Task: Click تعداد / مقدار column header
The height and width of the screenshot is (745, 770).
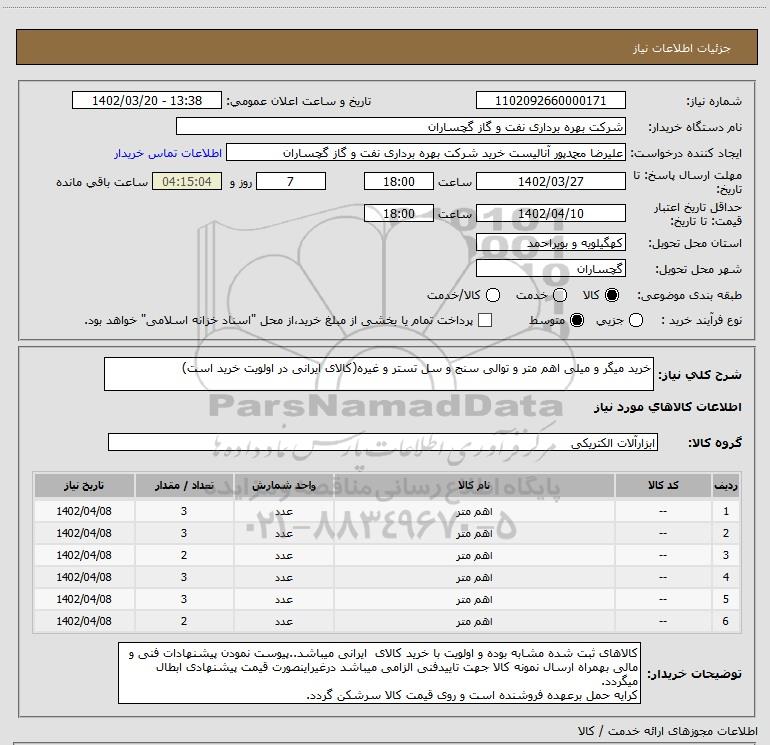Action: click(x=184, y=486)
